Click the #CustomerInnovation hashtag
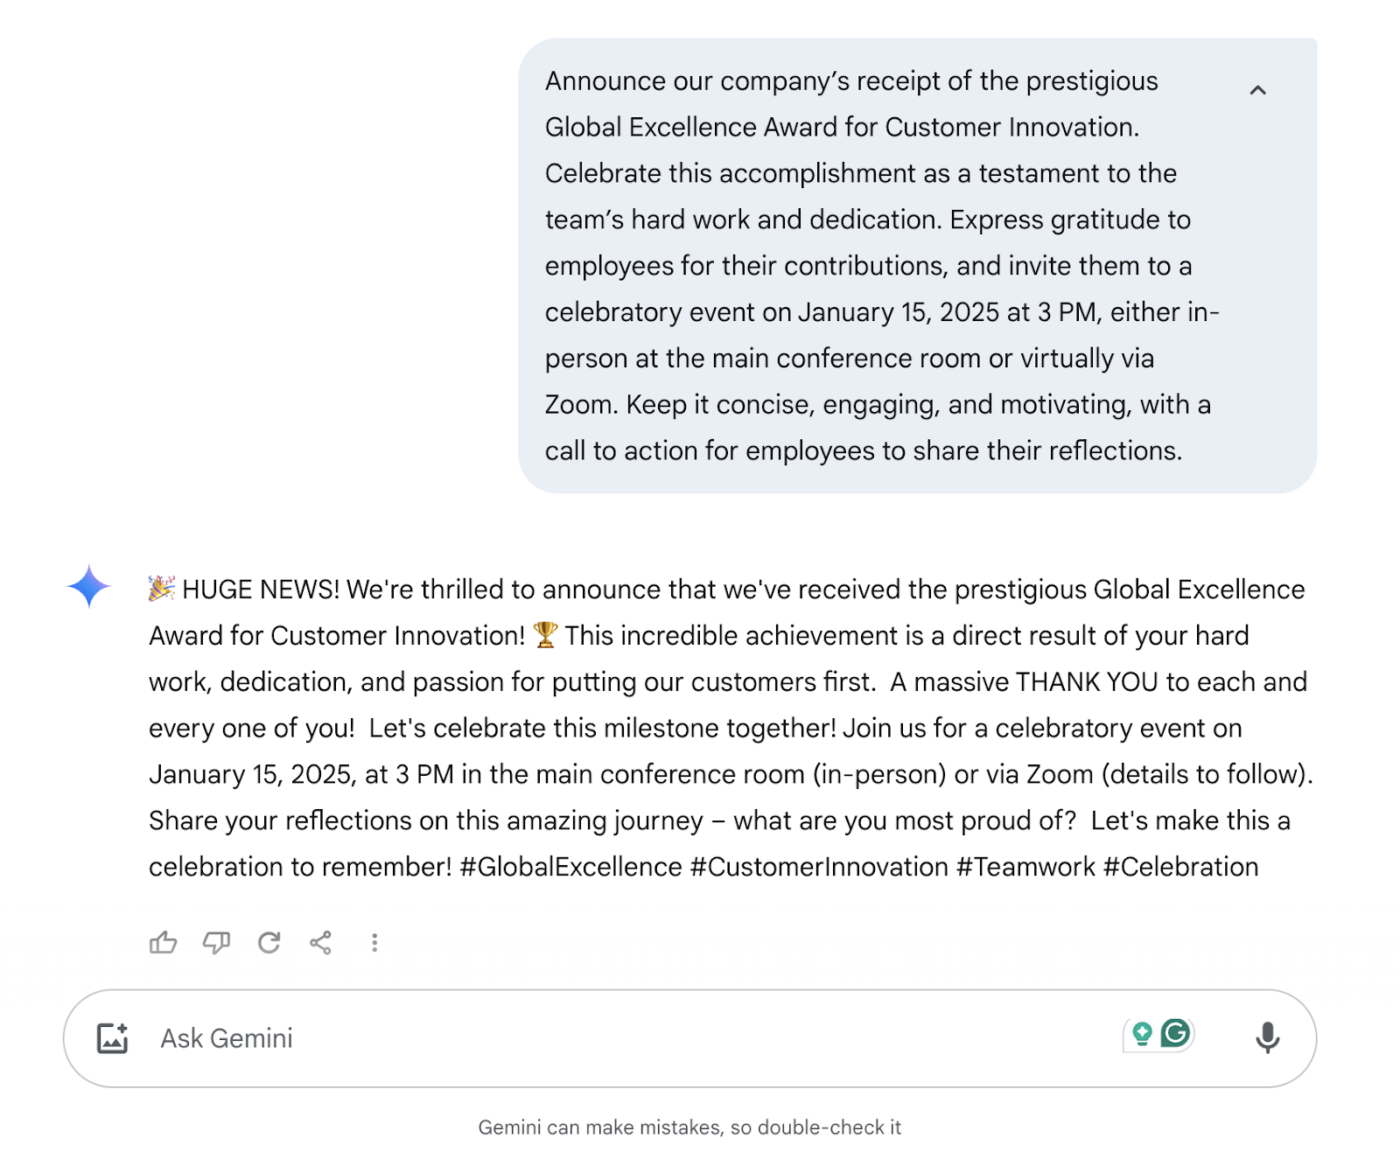The width and height of the screenshot is (1400, 1159). [818, 867]
